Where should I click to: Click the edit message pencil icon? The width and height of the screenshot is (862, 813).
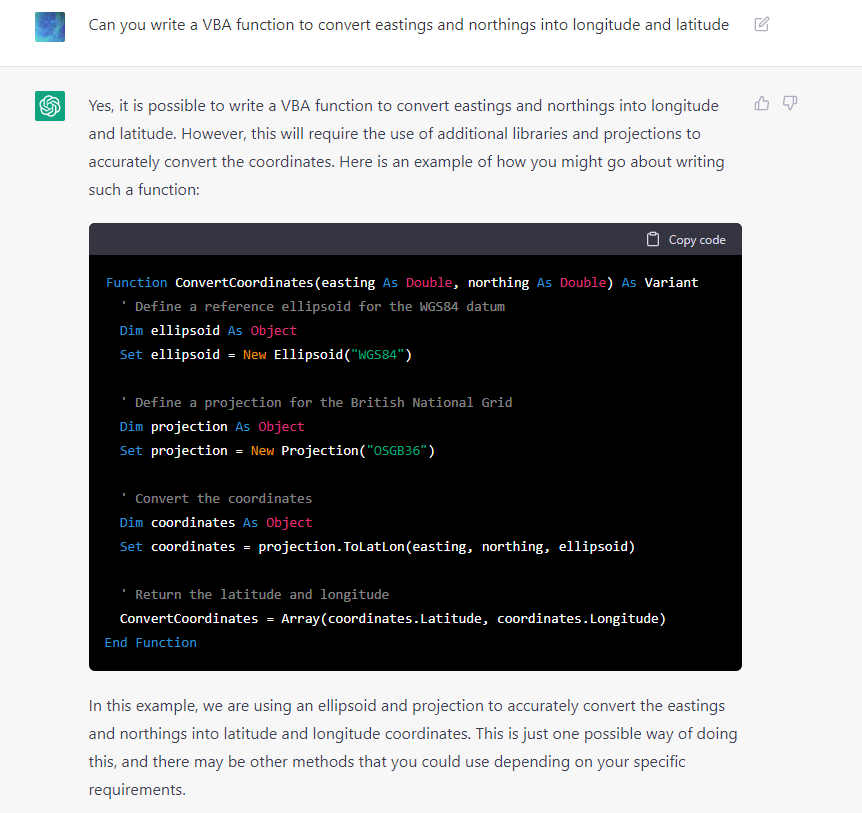point(761,24)
